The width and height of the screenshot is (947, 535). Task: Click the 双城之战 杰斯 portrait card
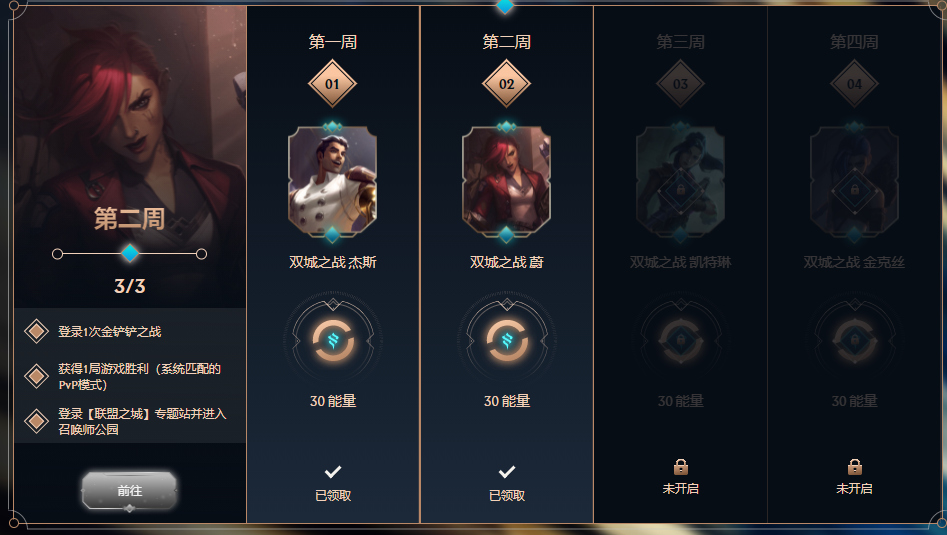[x=332, y=181]
